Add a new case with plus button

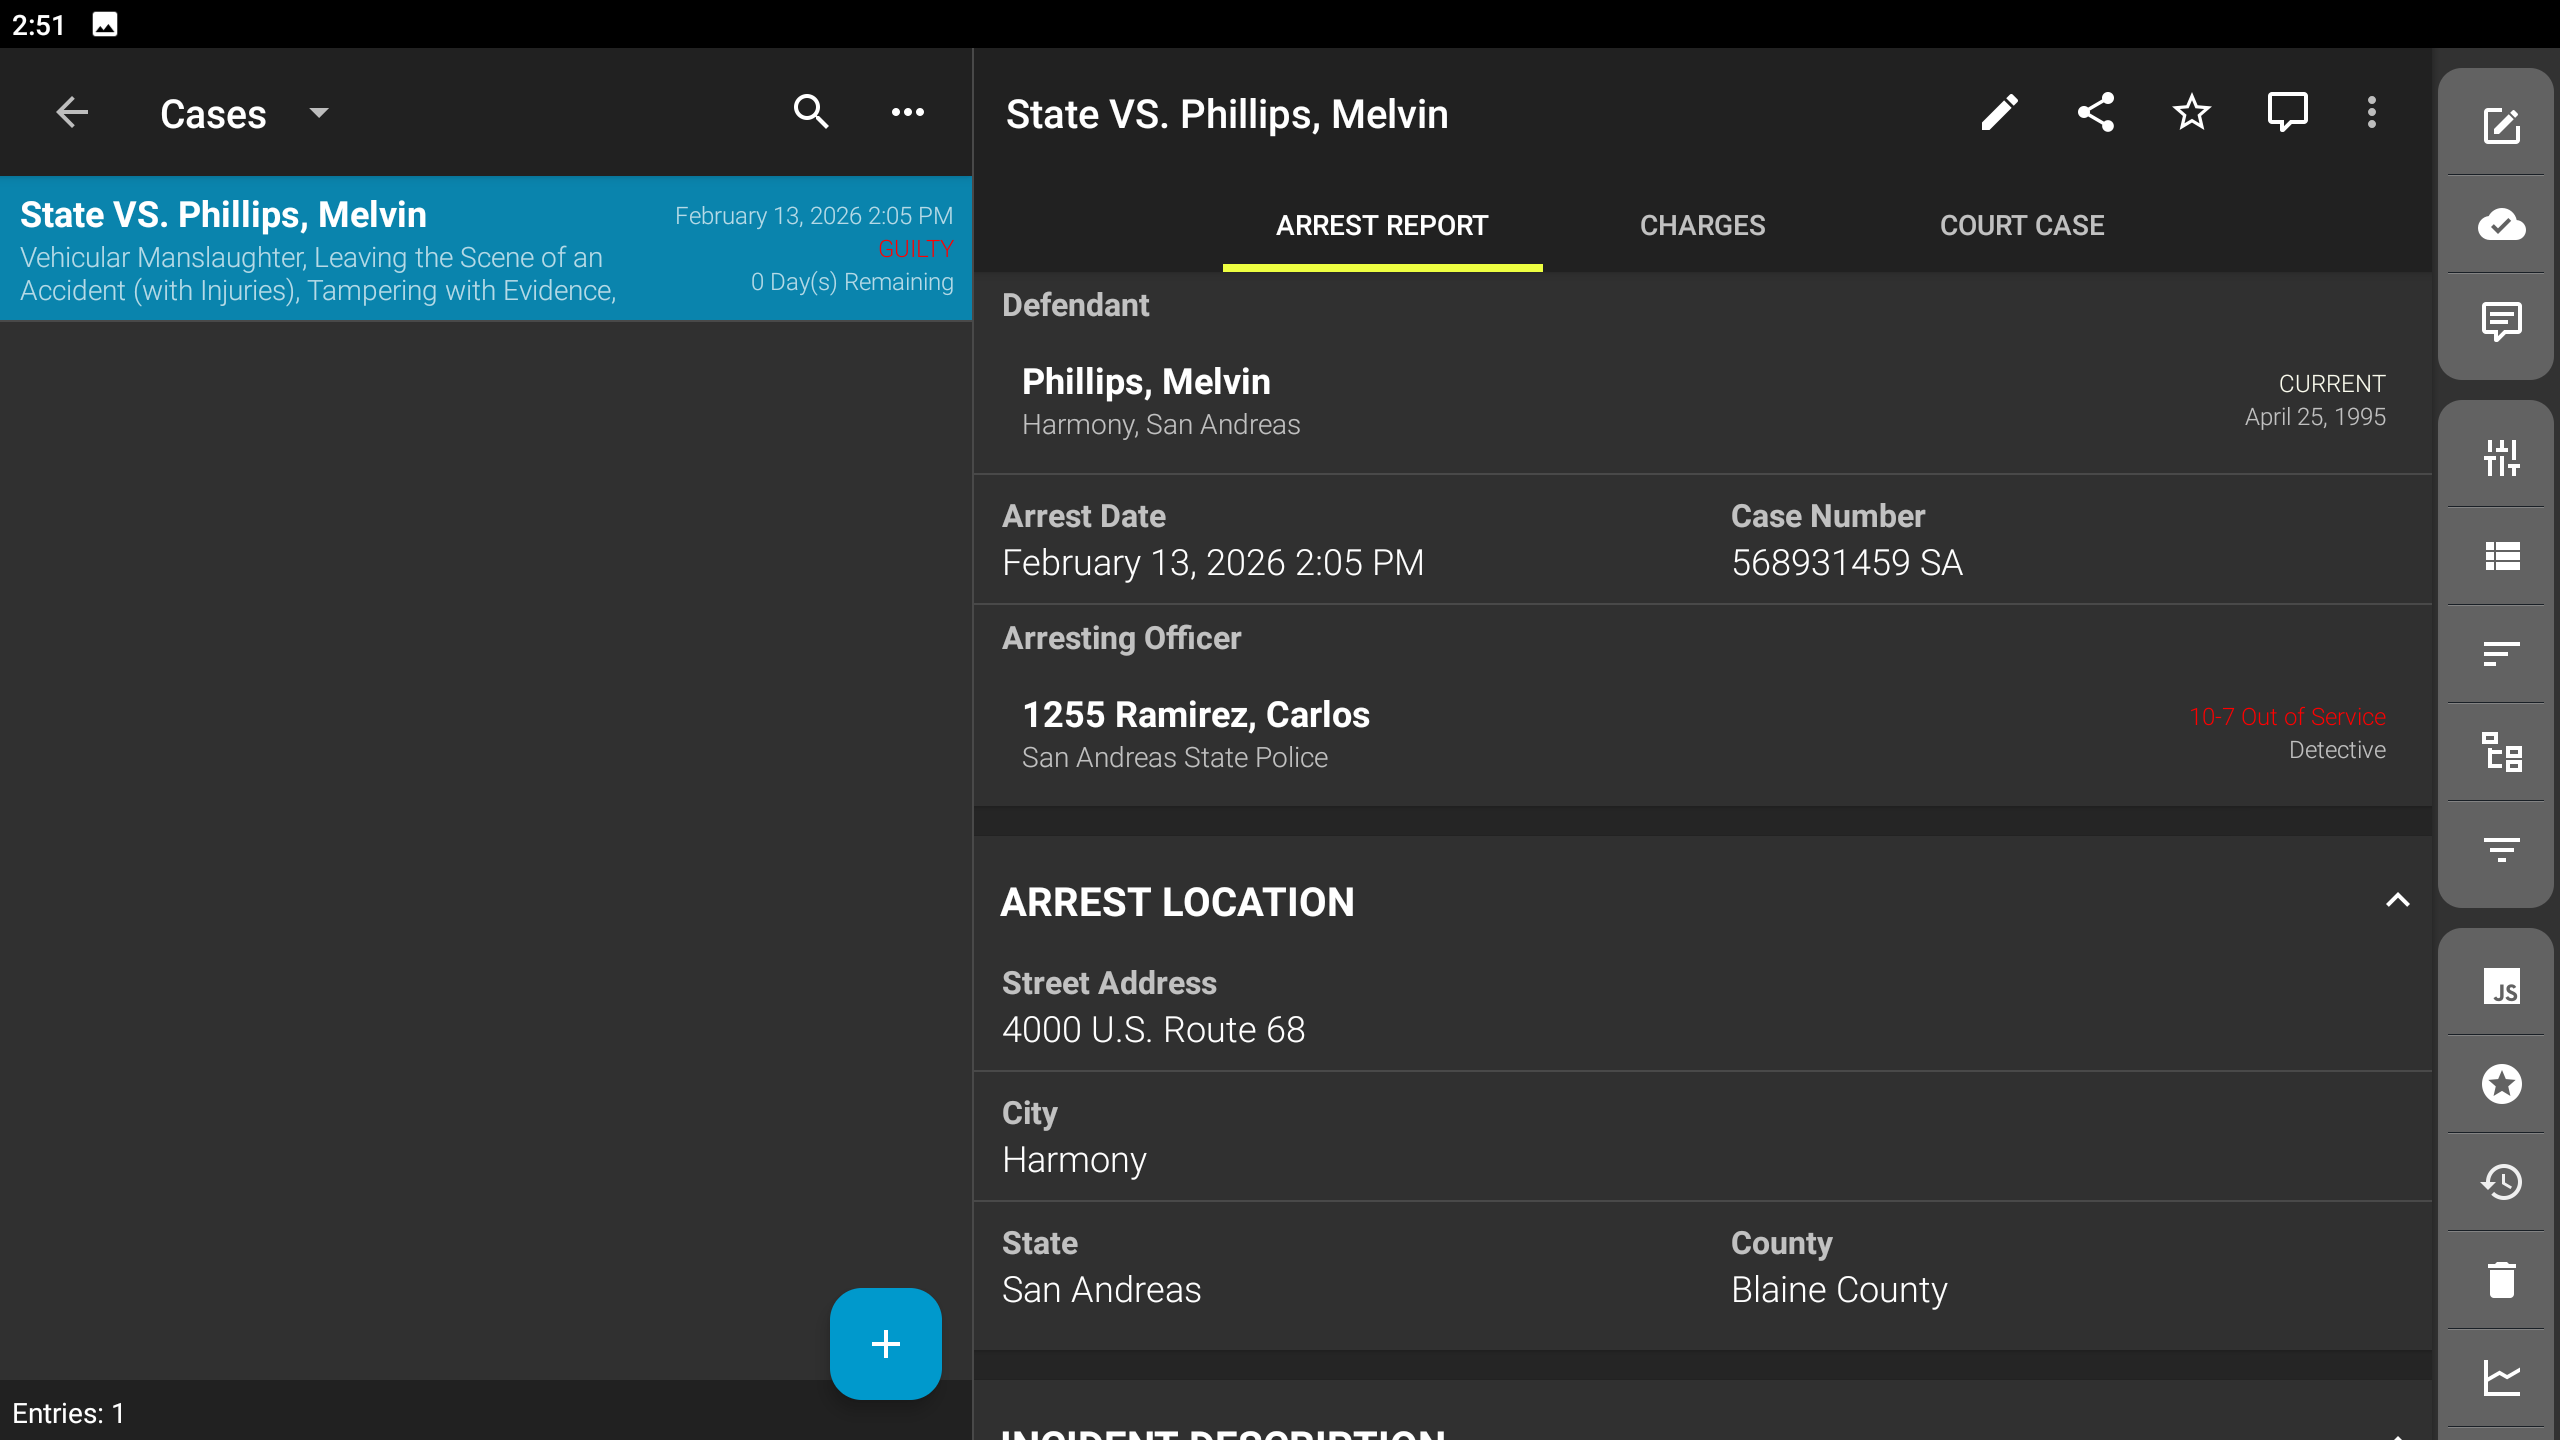pos(885,1343)
